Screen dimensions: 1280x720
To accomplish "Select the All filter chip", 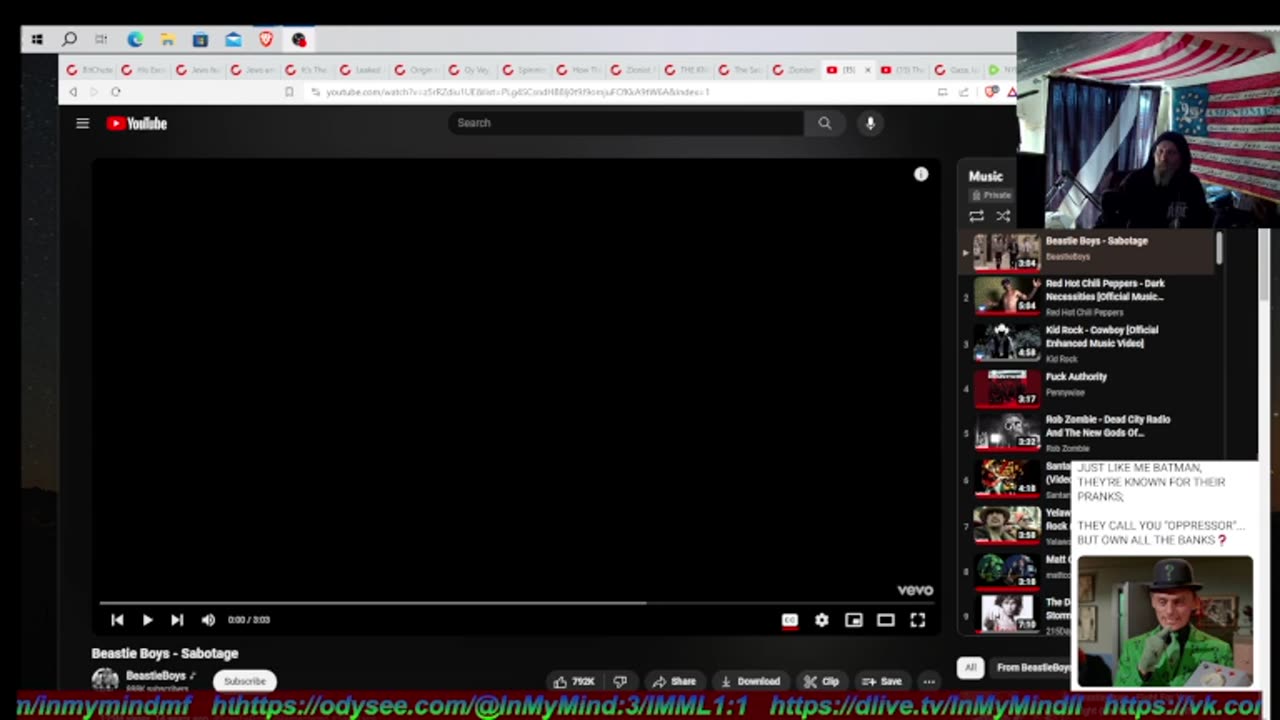I will click(970, 667).
